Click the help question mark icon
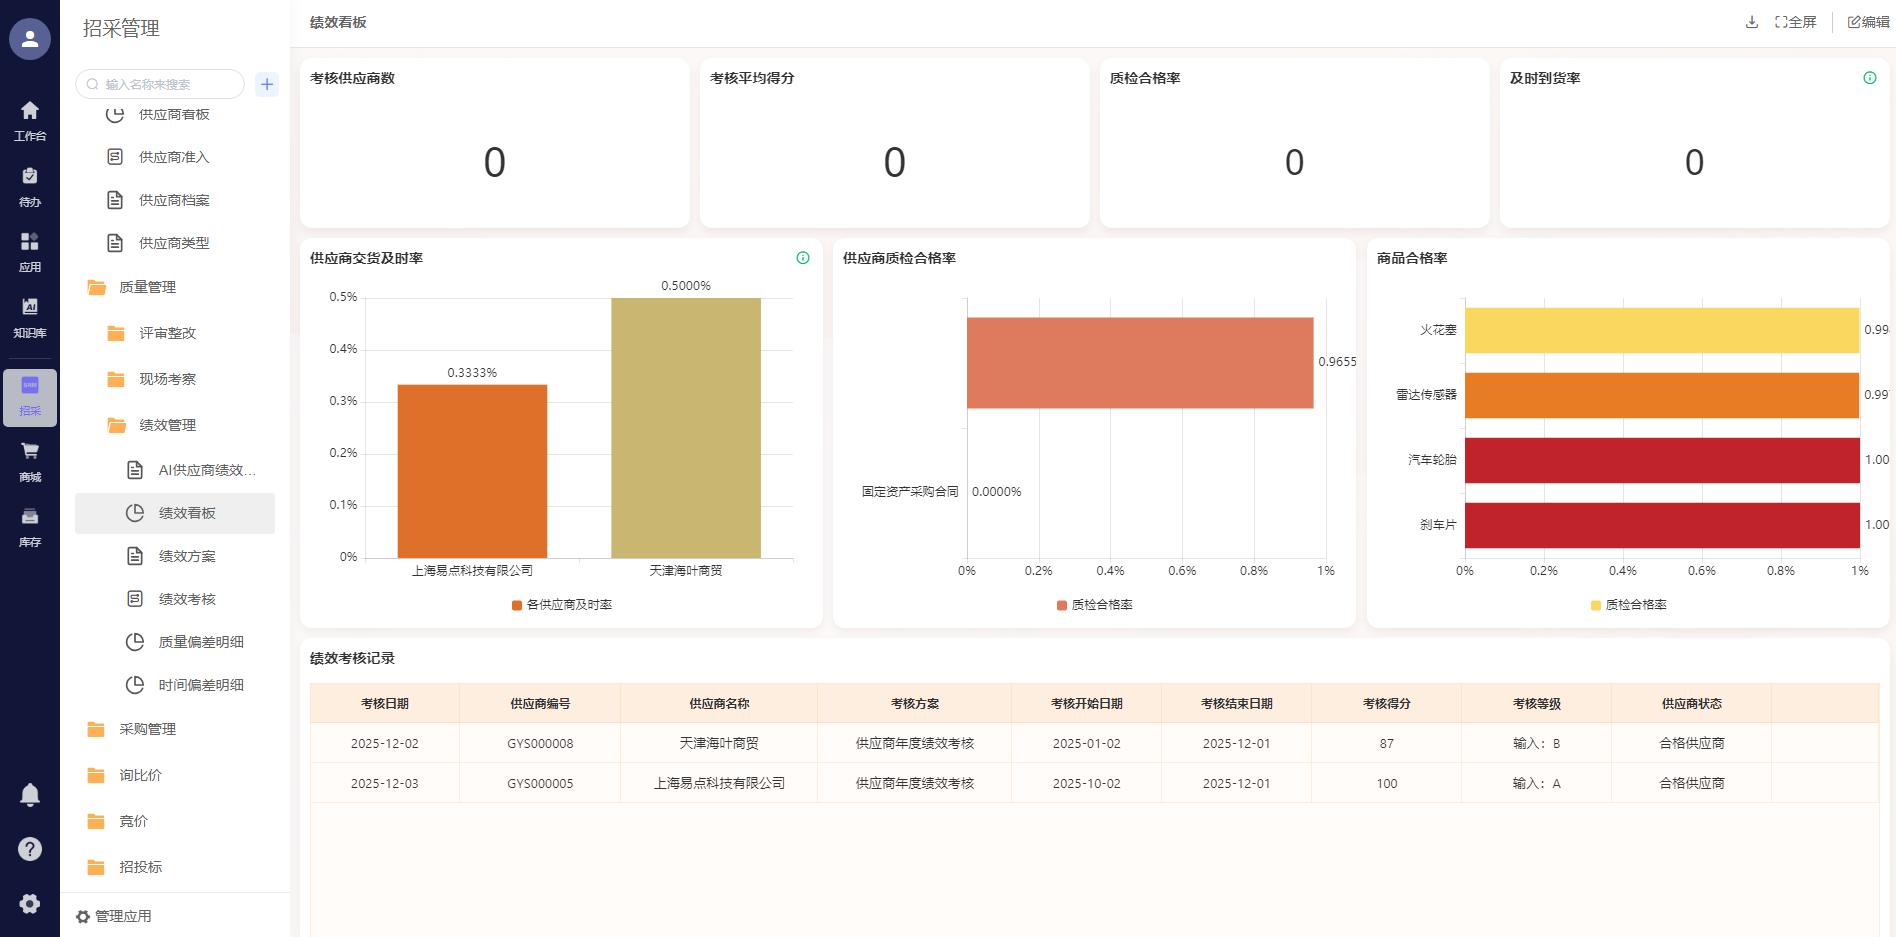Screen dimensions: 1896x937 point(30,849)
